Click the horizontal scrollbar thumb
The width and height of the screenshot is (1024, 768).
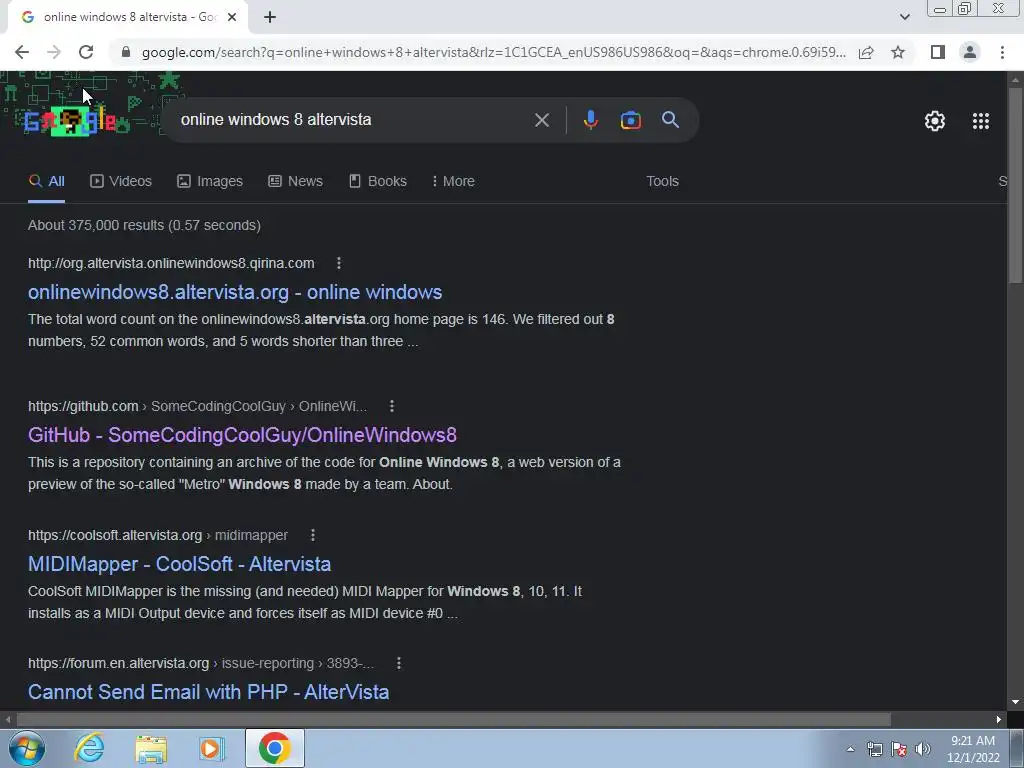pos(454,720)
